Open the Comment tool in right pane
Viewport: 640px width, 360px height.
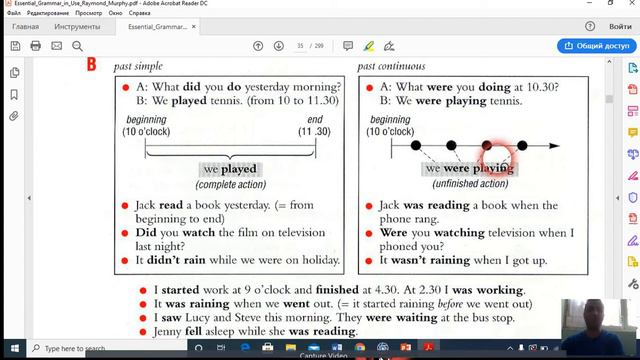point(633,132)
